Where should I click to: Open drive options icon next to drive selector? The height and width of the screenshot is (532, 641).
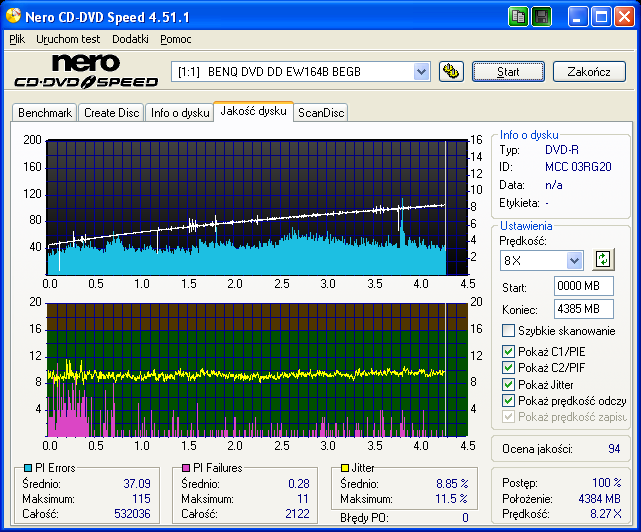tap(451, 72)
